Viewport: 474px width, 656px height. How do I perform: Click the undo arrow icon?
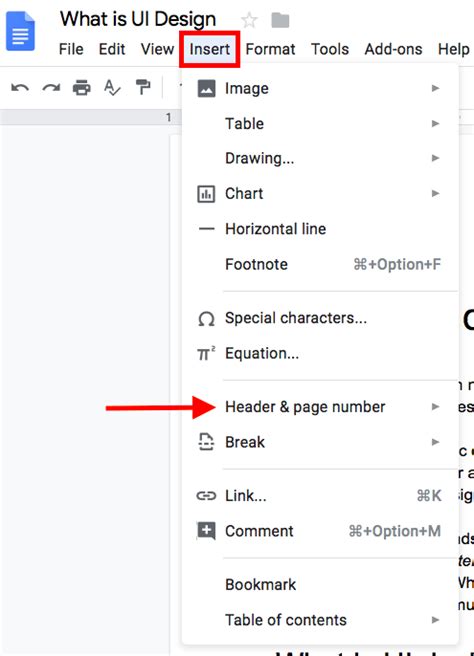(x=20, y=88)
